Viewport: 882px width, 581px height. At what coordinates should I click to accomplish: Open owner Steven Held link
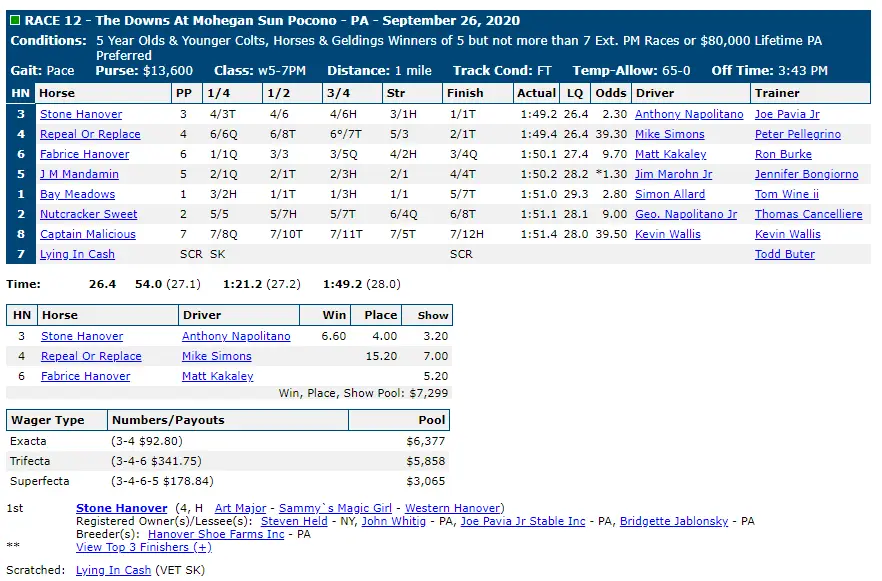pos(294,521)
